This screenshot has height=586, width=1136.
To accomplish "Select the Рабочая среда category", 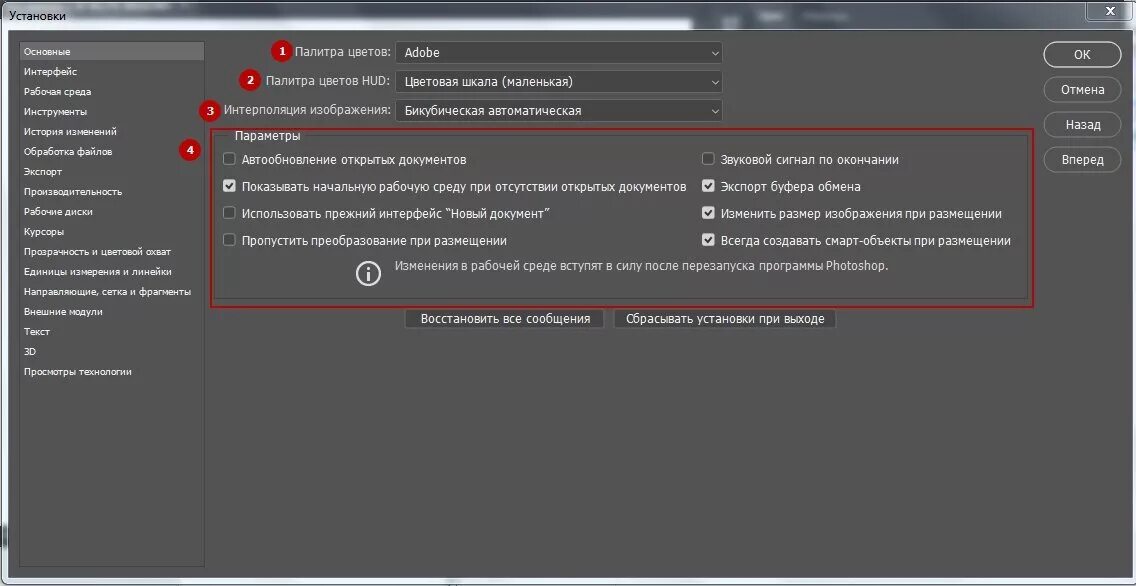I will coord(112,92).
